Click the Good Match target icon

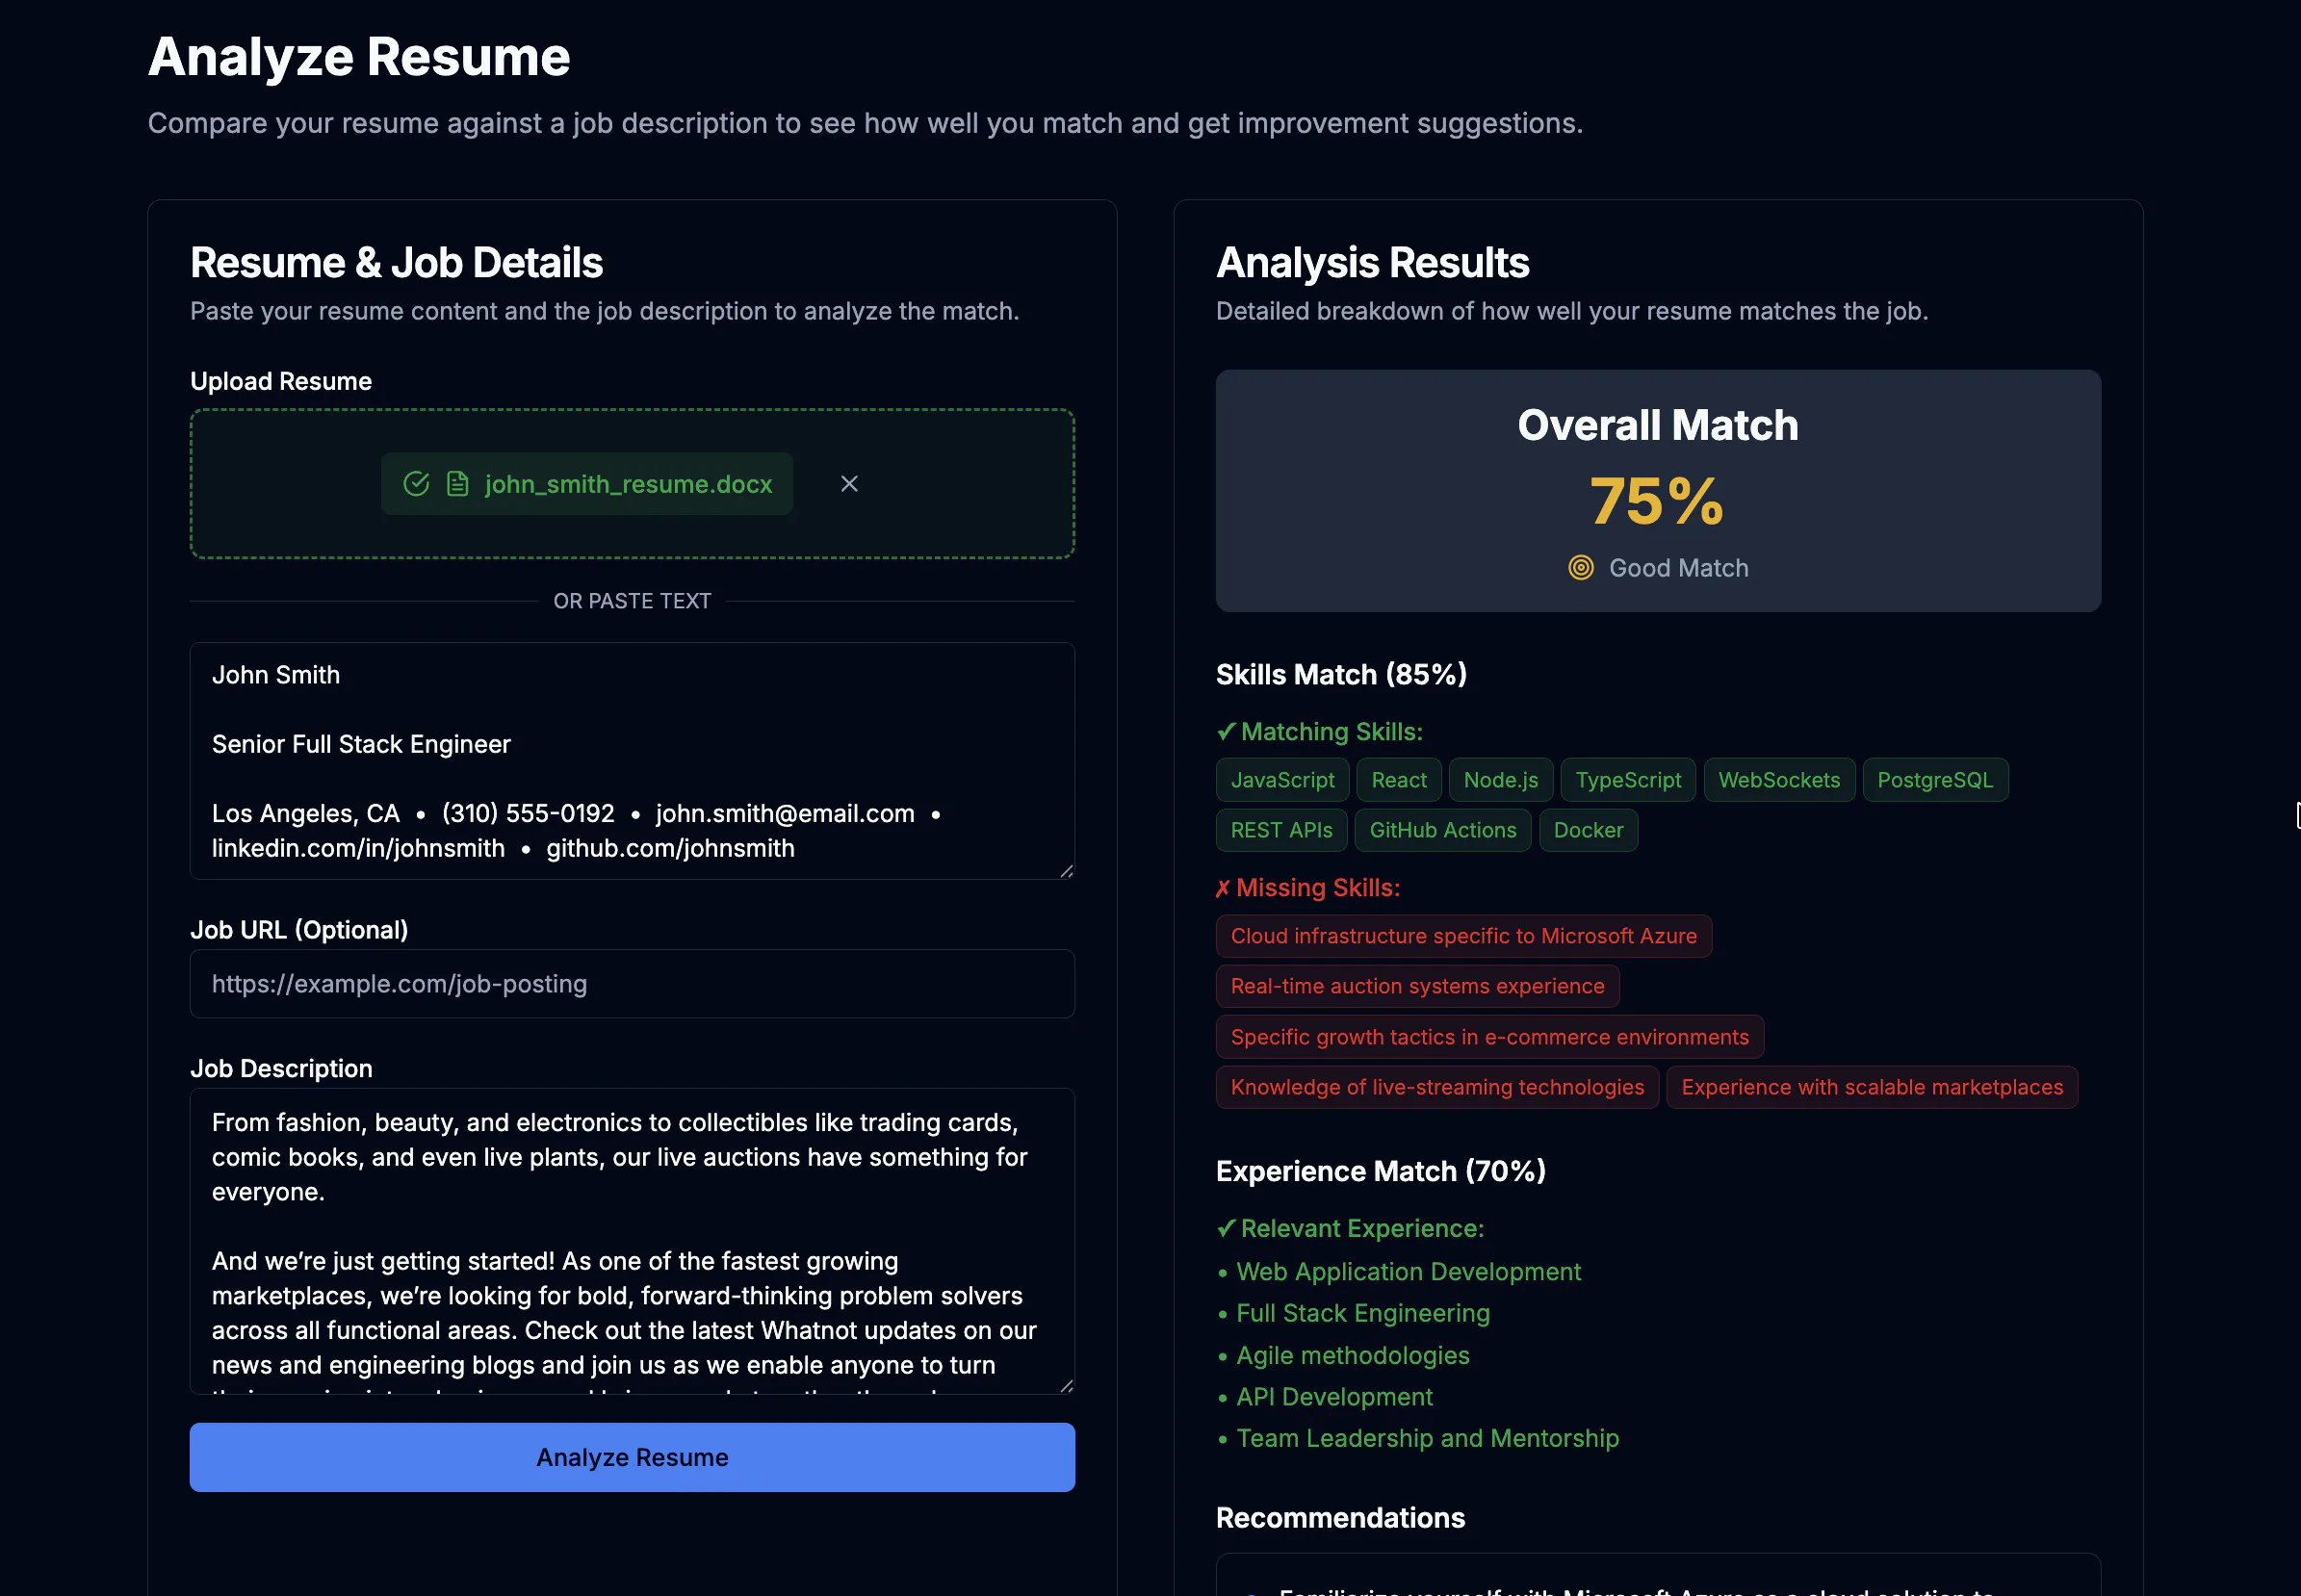pos(1581,568)
